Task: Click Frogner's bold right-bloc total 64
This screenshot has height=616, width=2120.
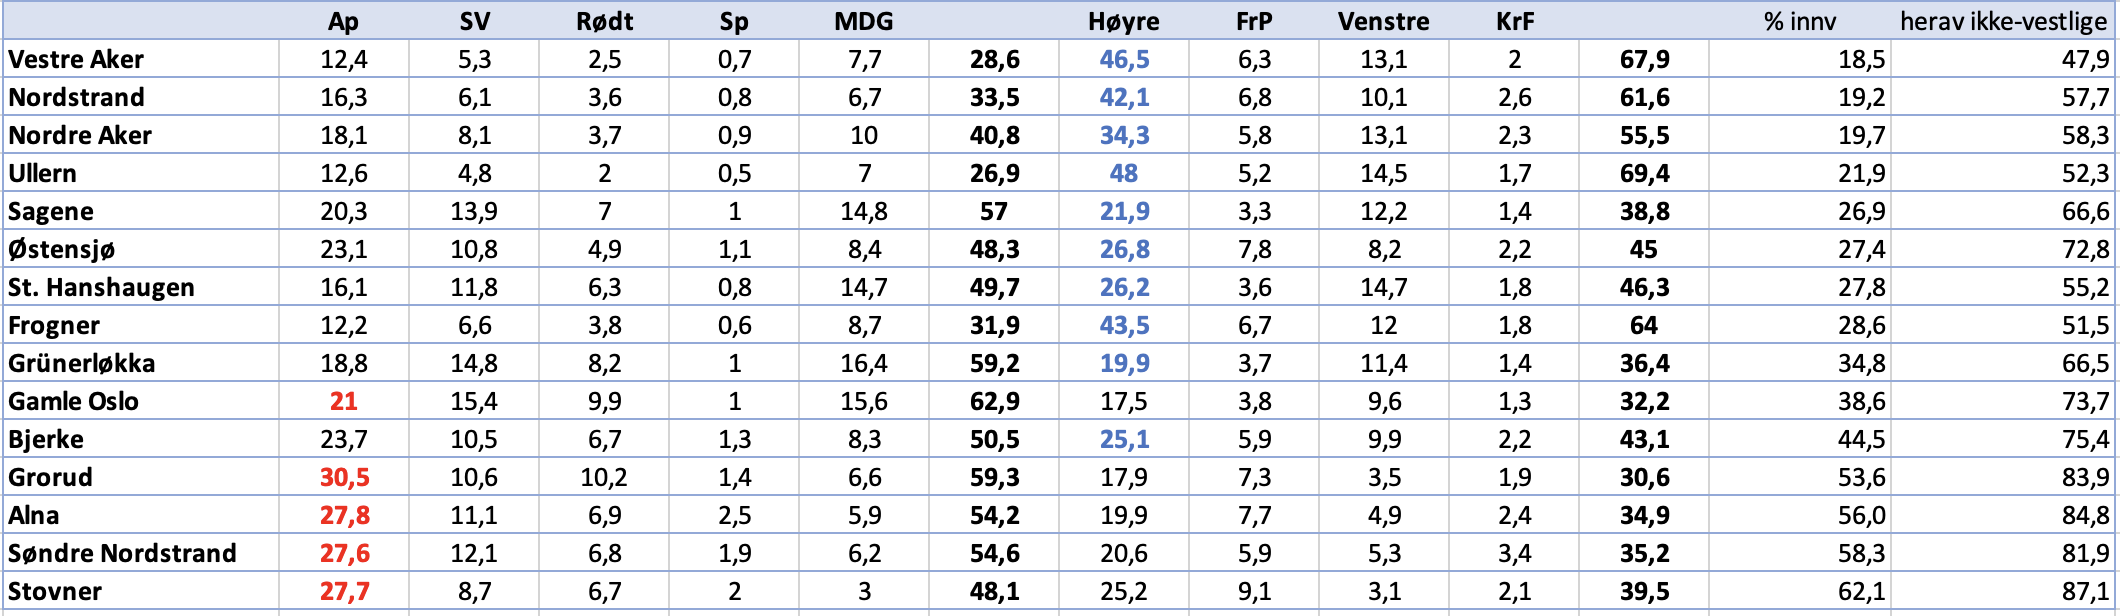Action: tap(1643, 325)
